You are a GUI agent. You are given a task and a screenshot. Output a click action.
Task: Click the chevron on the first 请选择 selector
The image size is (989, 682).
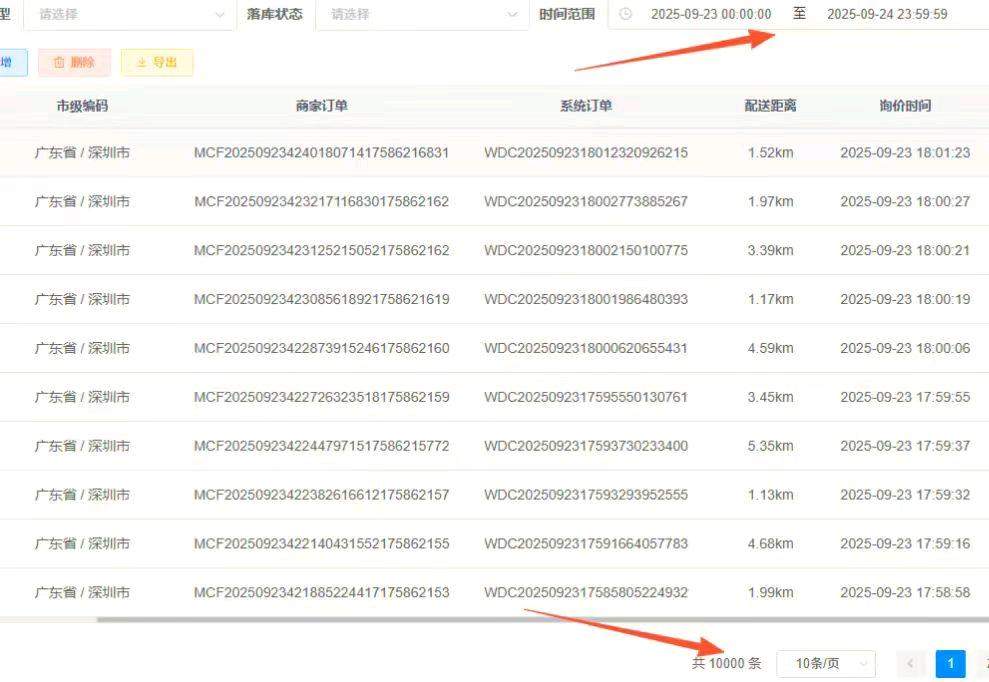[x=220, y=14]
